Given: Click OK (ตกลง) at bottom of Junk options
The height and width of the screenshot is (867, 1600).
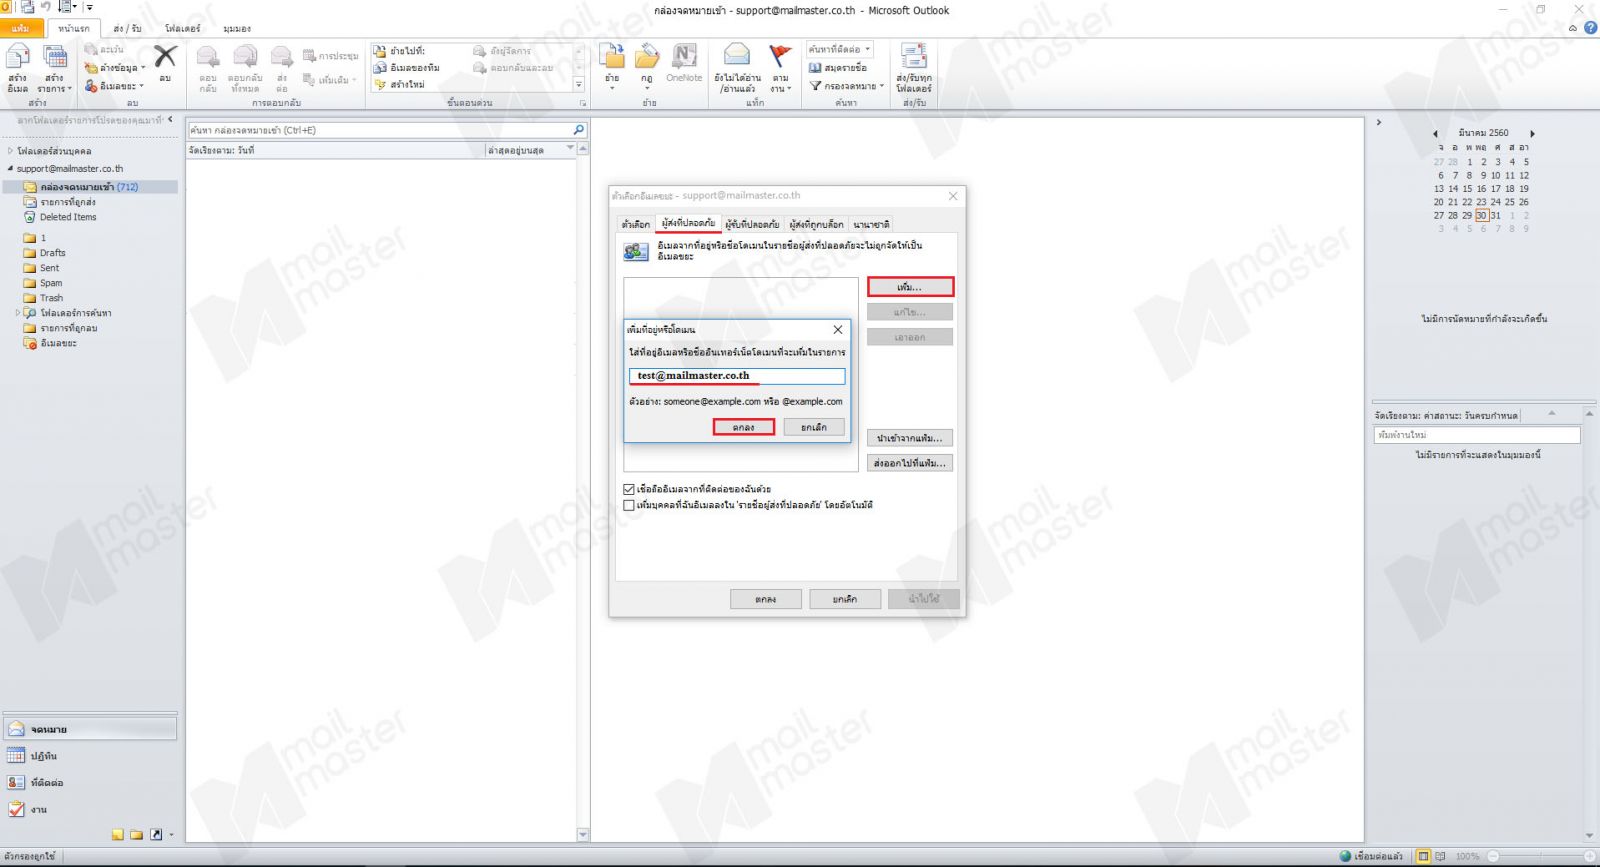Looking at the screenshot, I should click(766, 599).
